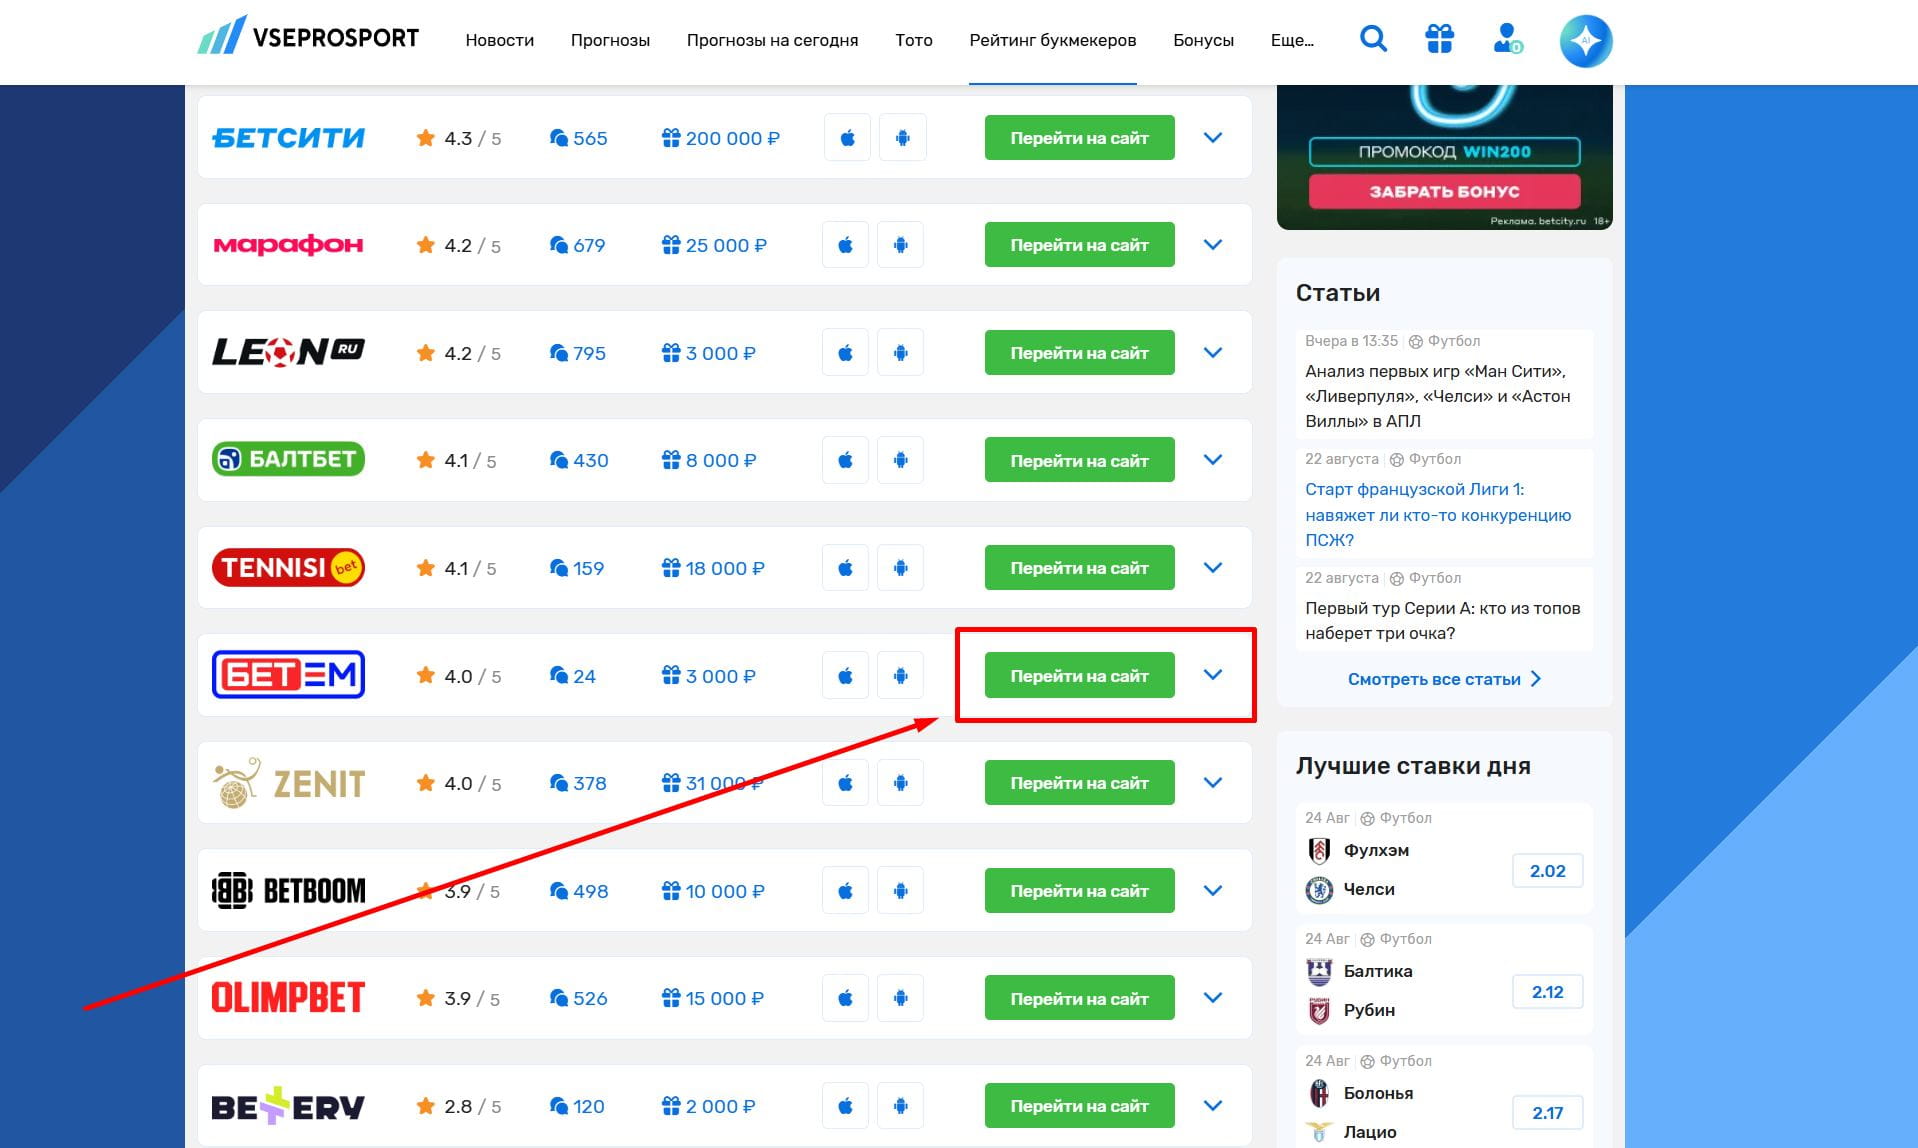Open Балтбет Android app icon
This screenshot has height=1148, width=1918.
[900, 460]
